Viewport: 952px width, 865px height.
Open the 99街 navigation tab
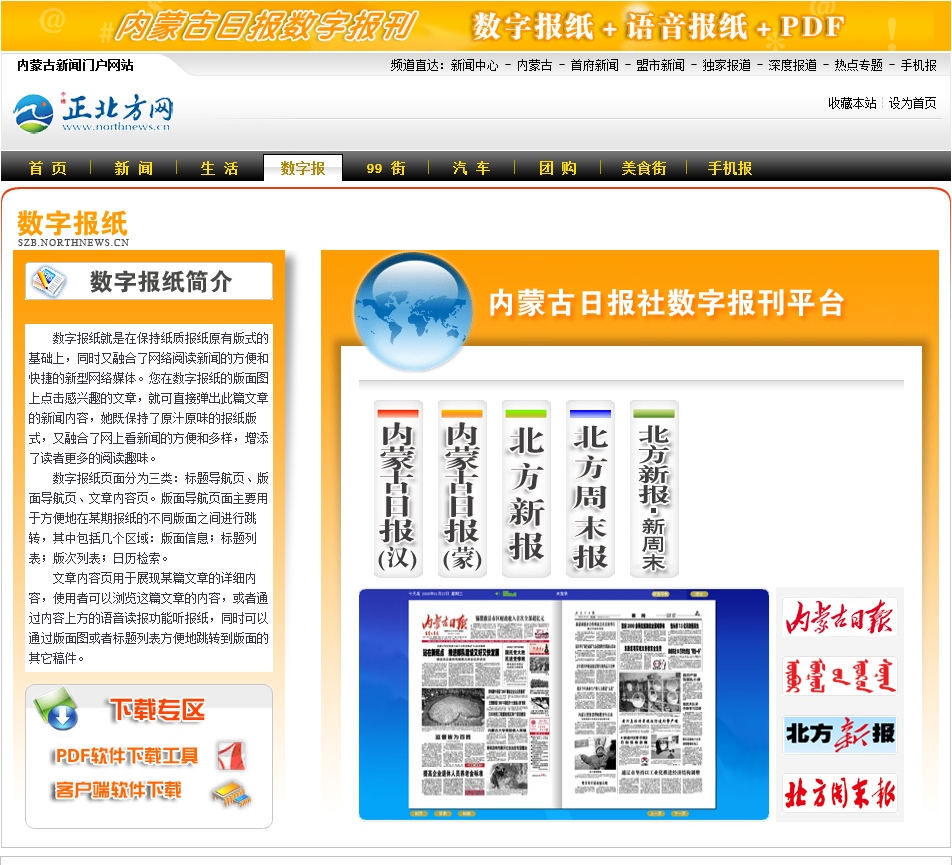(386, 168)
